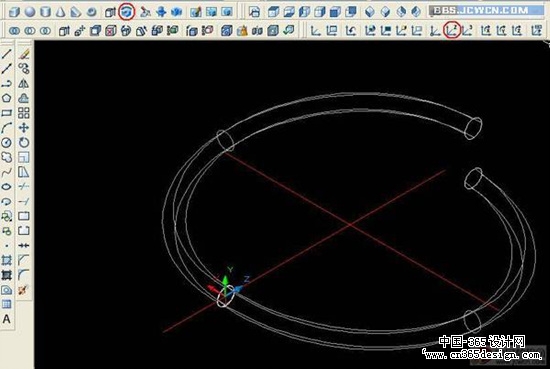Click the Box solid tool
Image resolution: width=550 pixels, height=369 pixels.
pos(14,12)
